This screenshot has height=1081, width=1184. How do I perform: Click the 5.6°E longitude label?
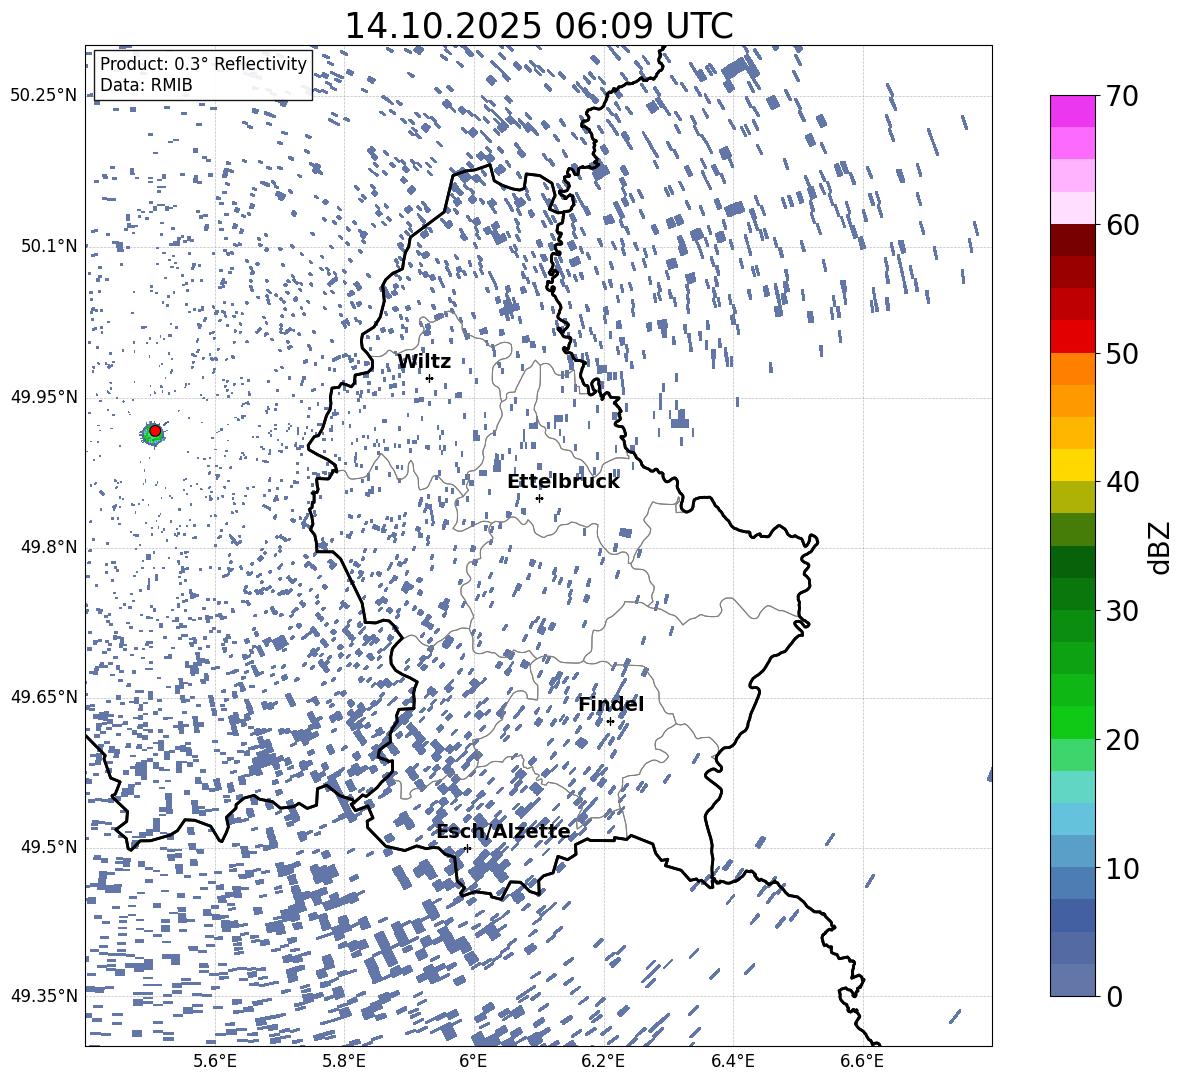click(215, 1061)
